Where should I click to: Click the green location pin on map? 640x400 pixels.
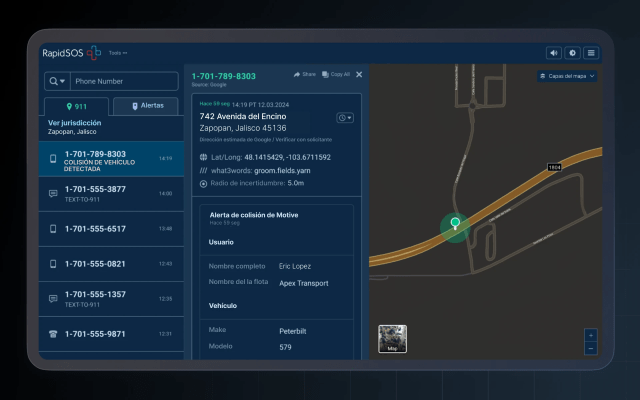click(455, 224)
